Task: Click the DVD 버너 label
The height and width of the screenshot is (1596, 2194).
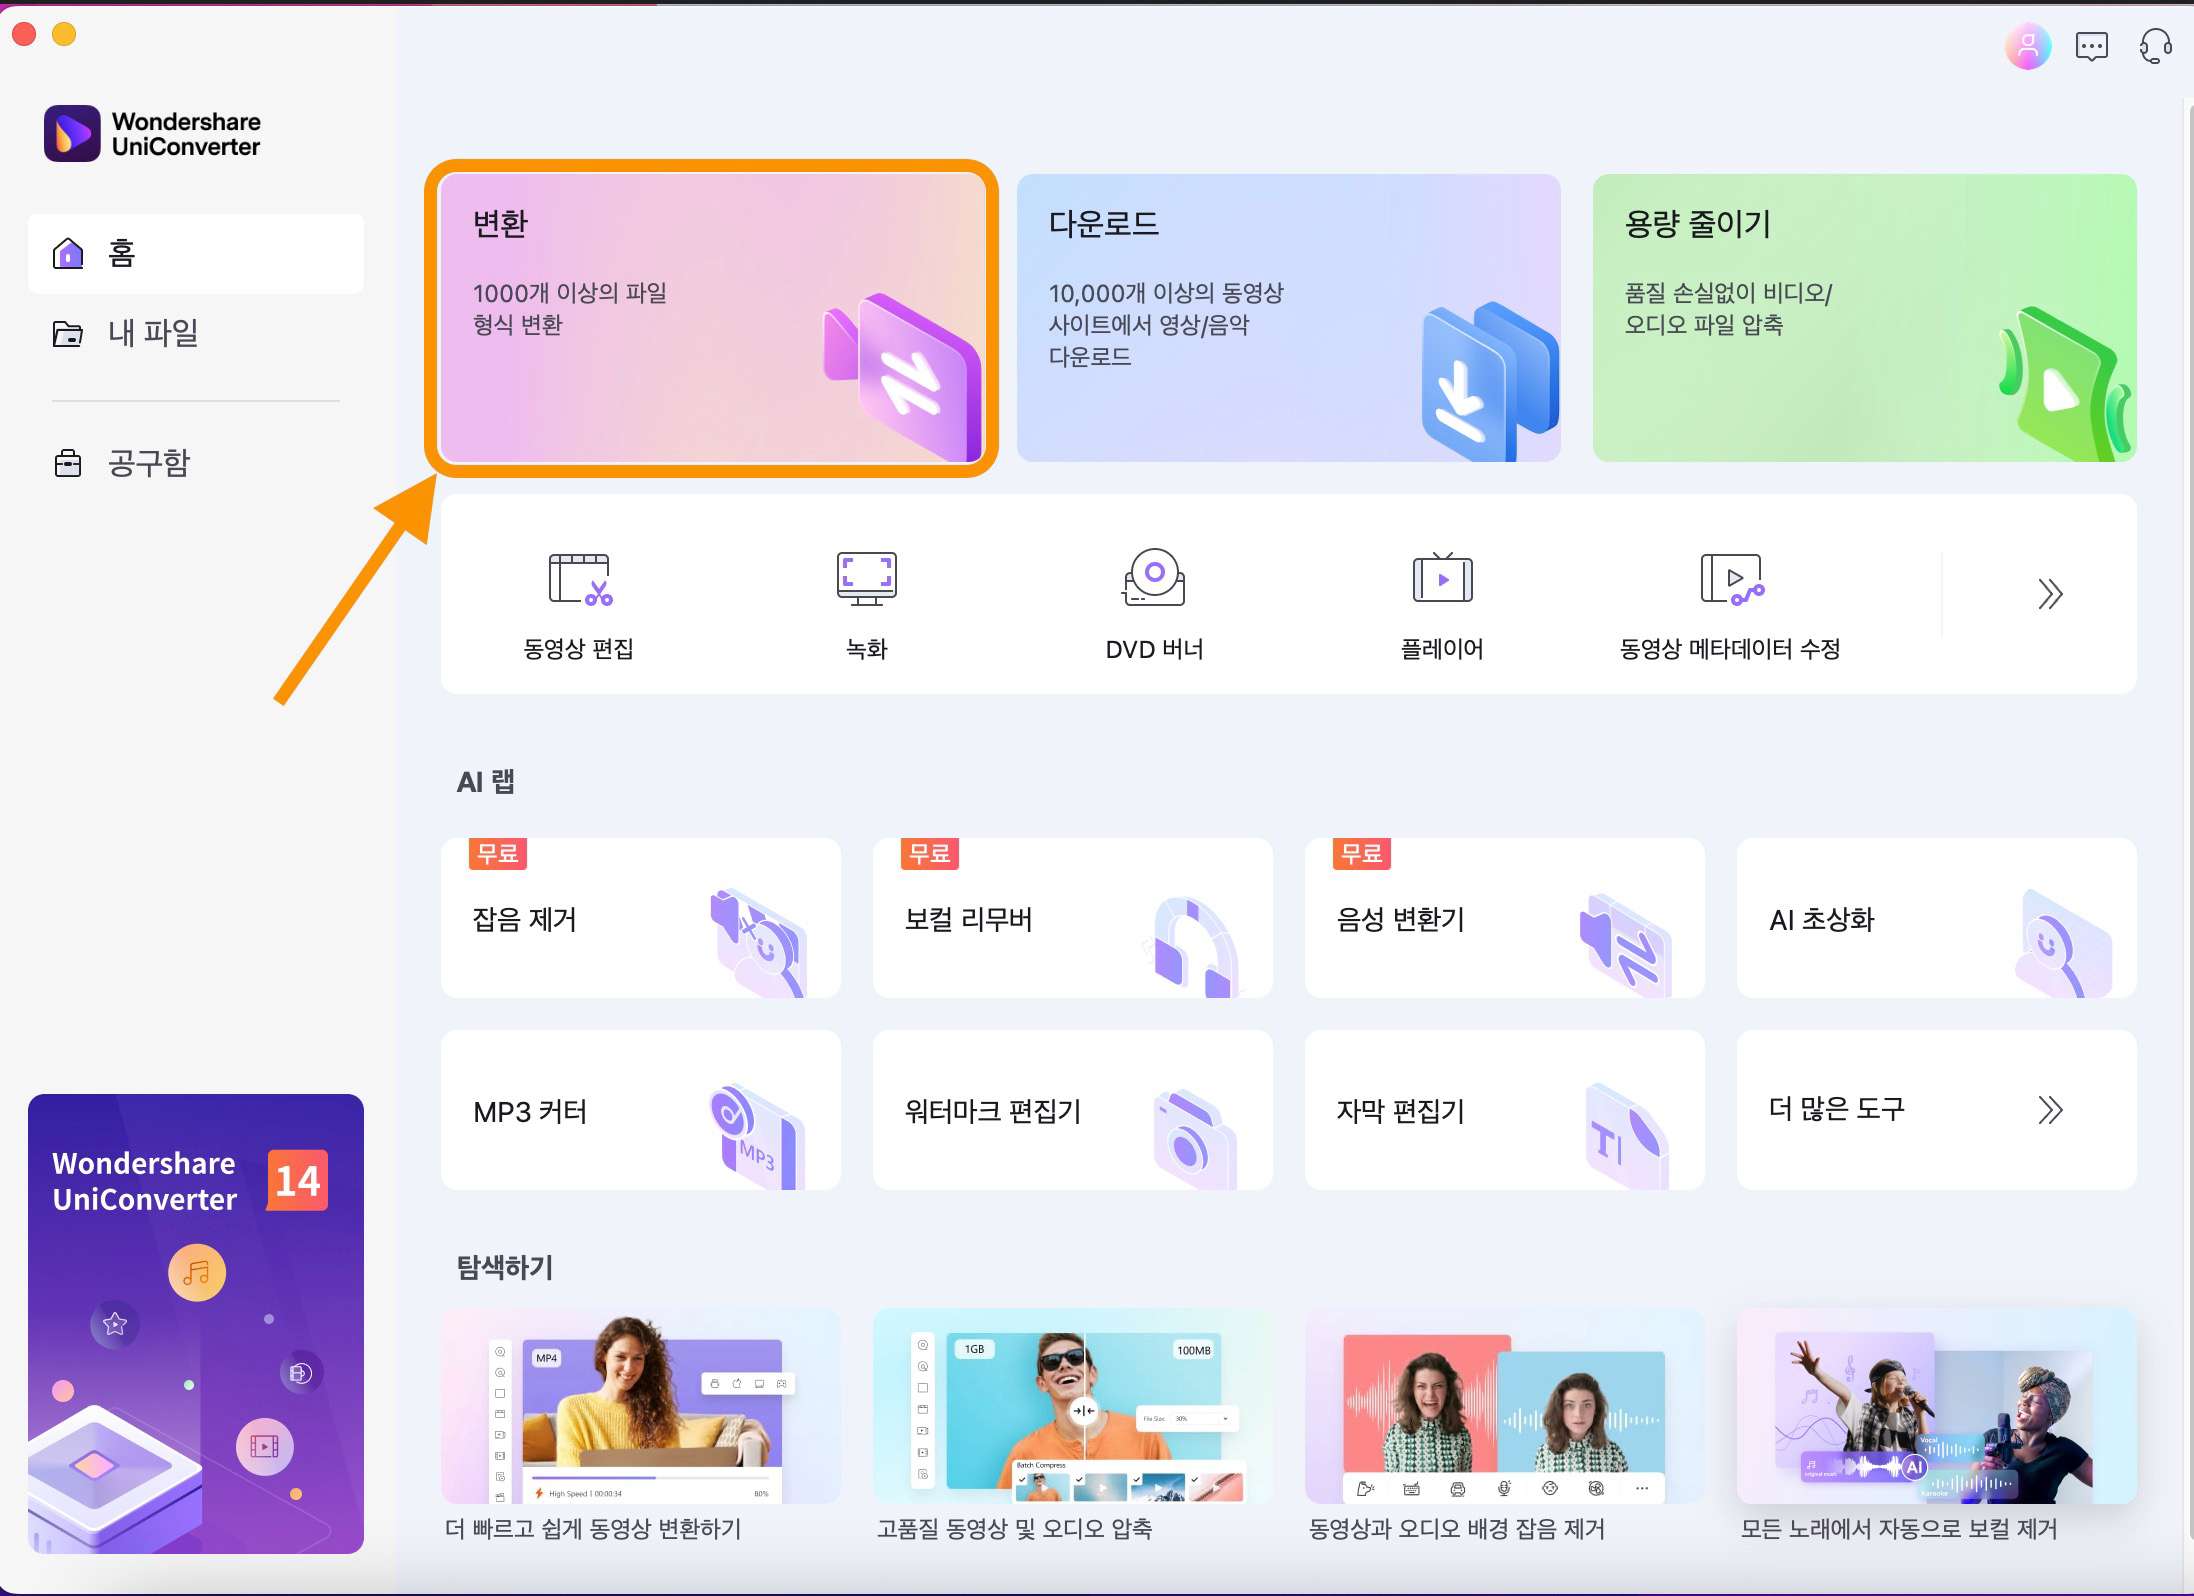Action: point(1154,649)
